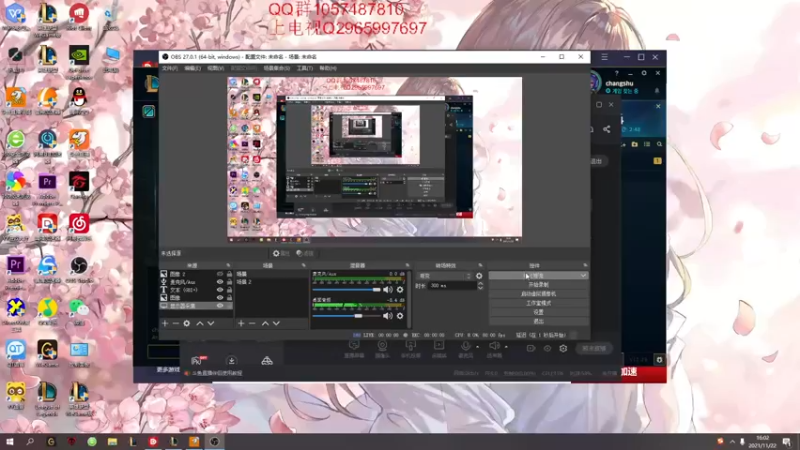Adjust the 麦克风/Aux volume slider
Screen dimensions: 800x450
346,290
